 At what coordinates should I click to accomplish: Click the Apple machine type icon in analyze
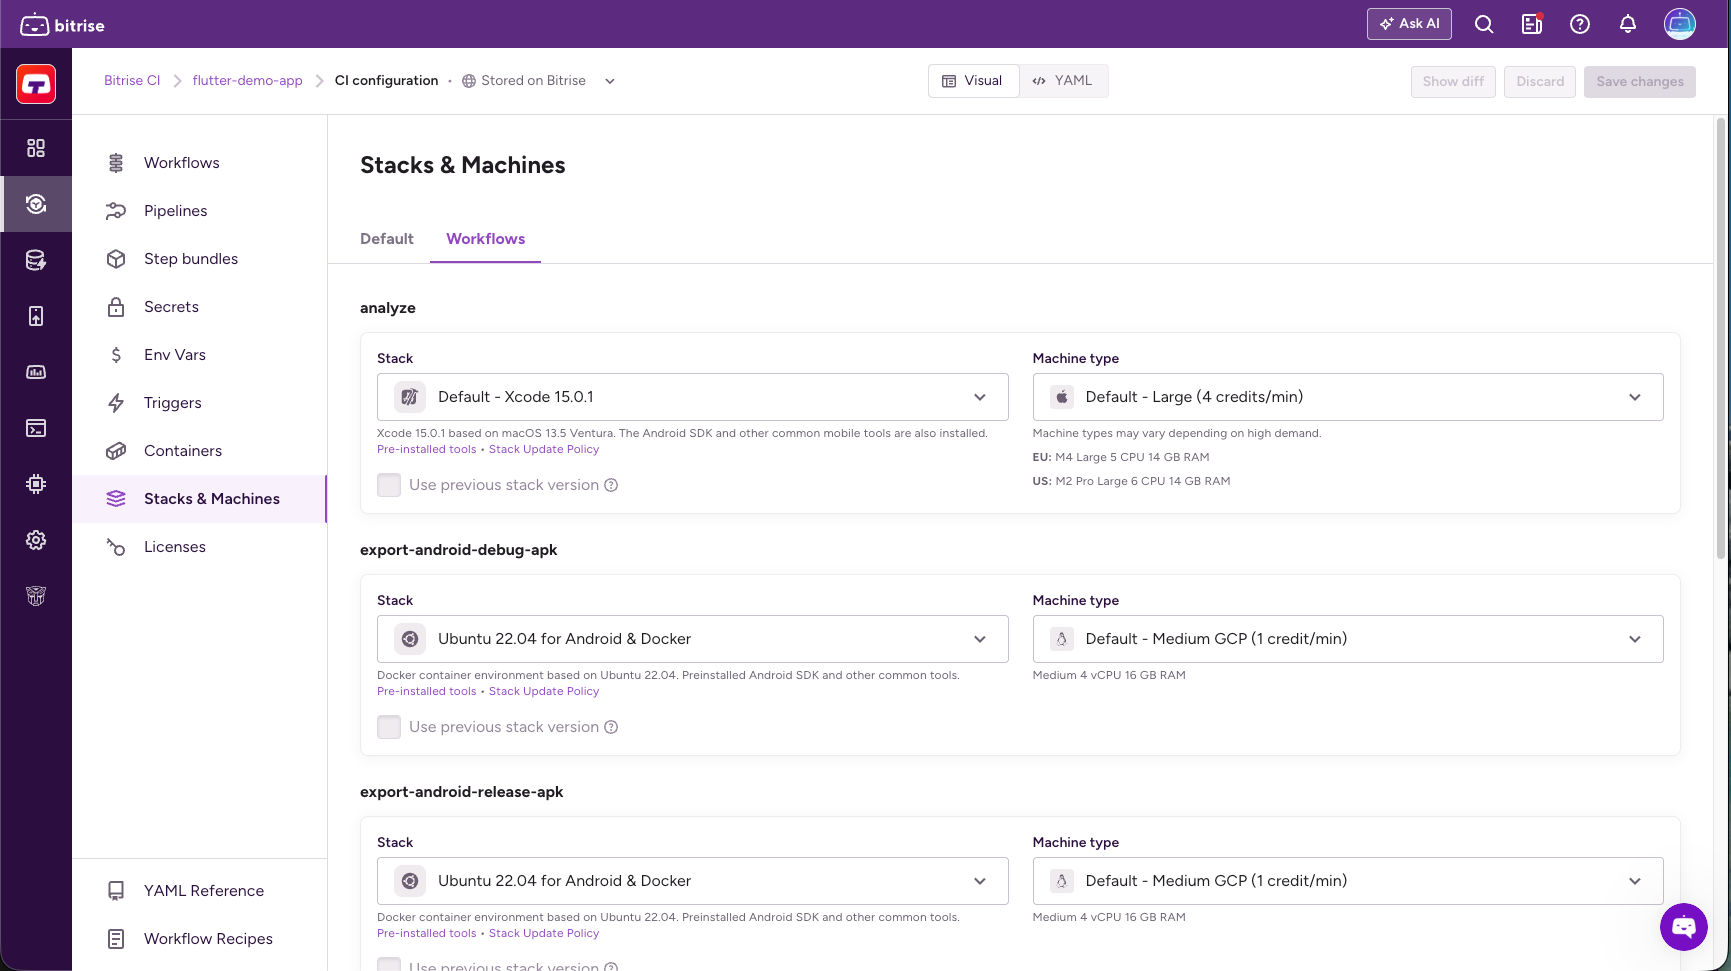(x=1062, y=397)
